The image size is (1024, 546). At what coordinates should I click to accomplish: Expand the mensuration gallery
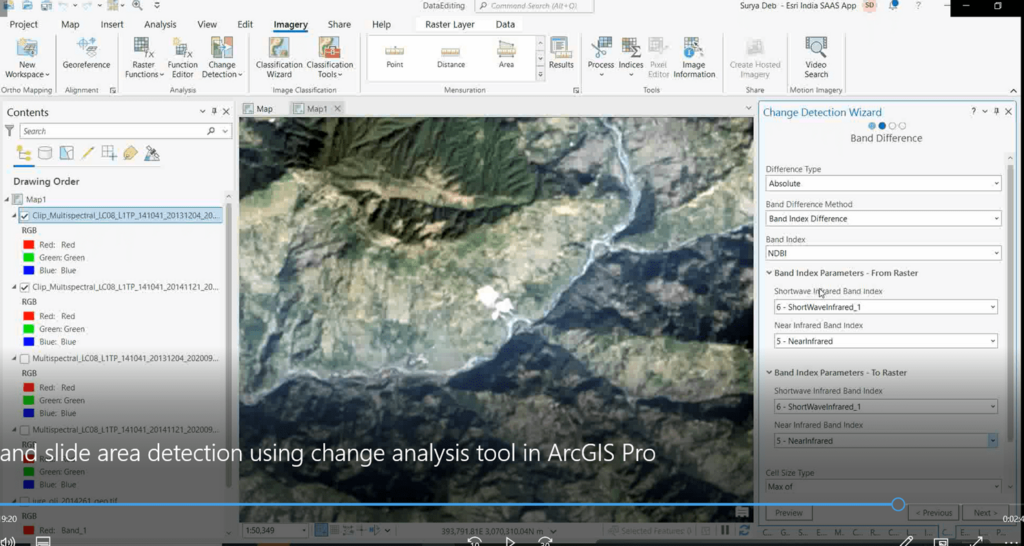coord(540,74)
